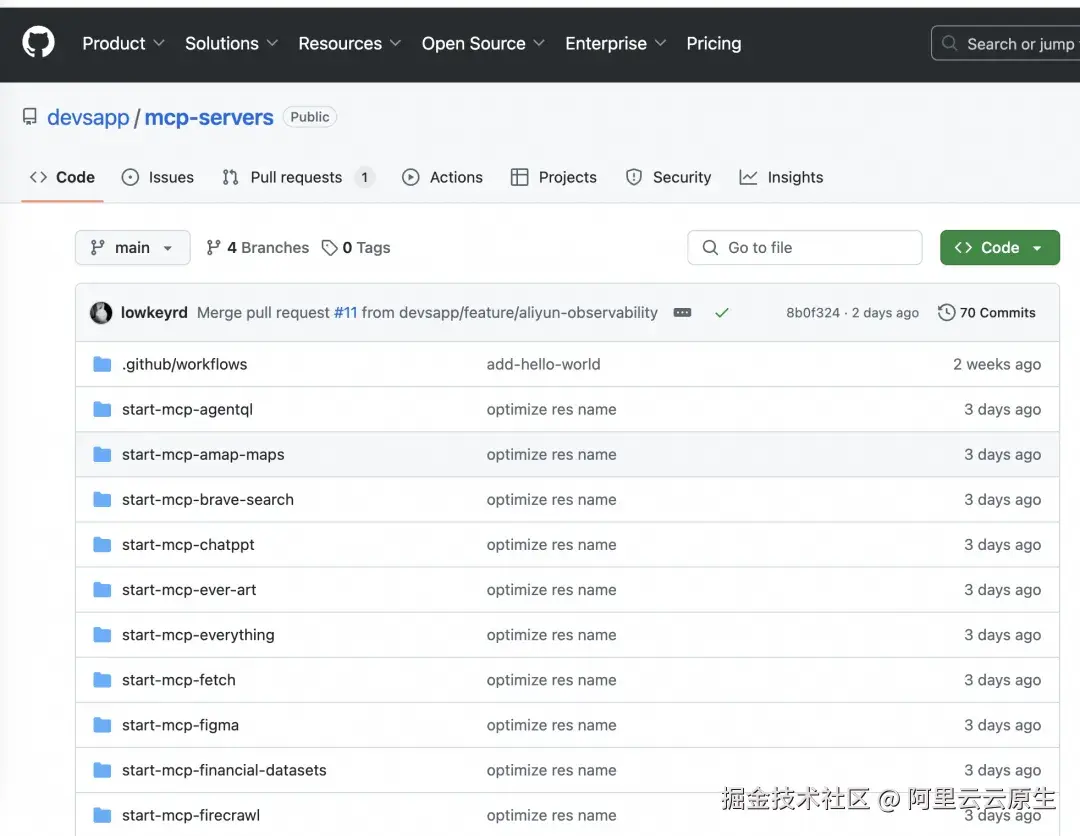The image size is (1080, 836).
Task: Open the start-mcp-ever-art folder
Action: coord(189,589)
